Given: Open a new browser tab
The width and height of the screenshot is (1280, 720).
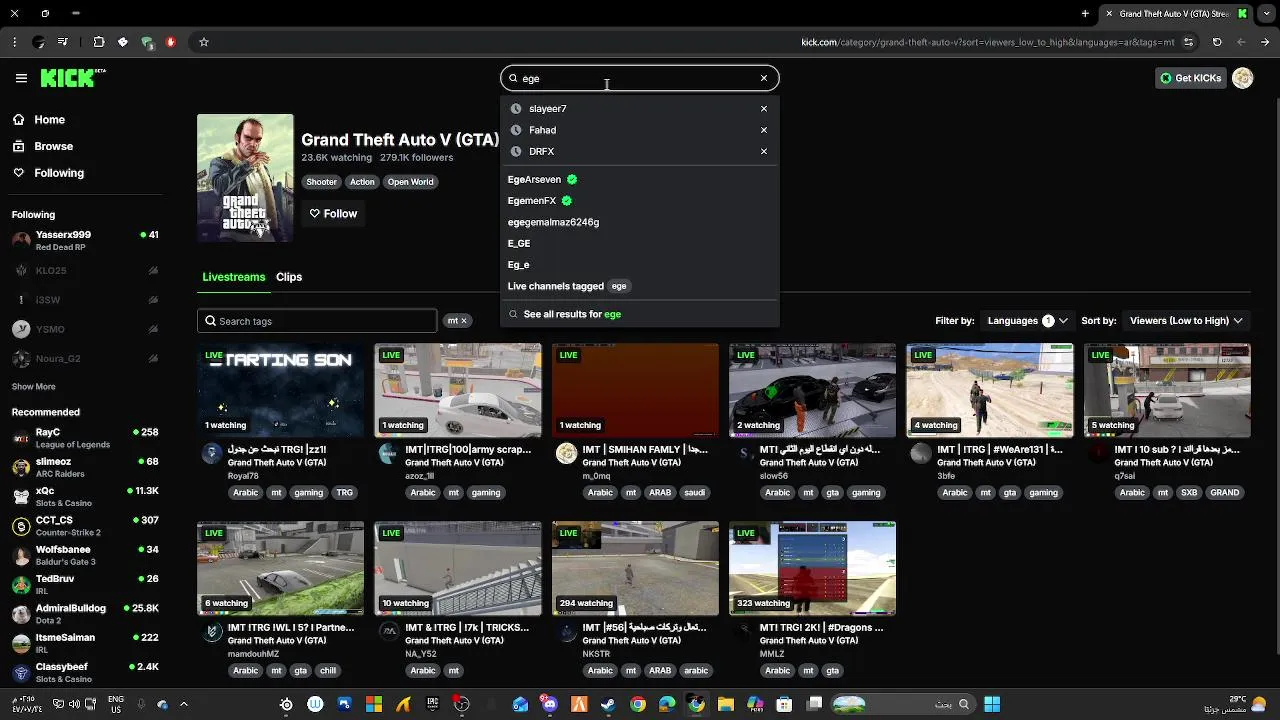Looking at the screenshot, I should pos(1085,13).
